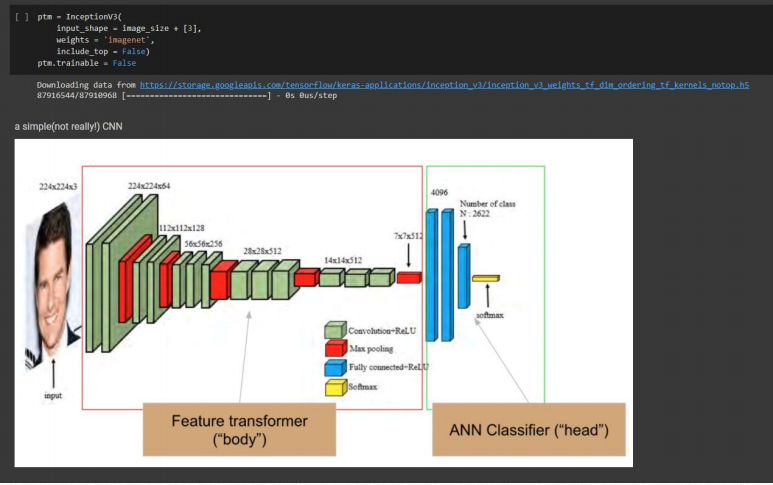Viewport: 773px width, 485px height.
Task: Click the green Convolution+ReLU legend swatch
Action: 335,330
